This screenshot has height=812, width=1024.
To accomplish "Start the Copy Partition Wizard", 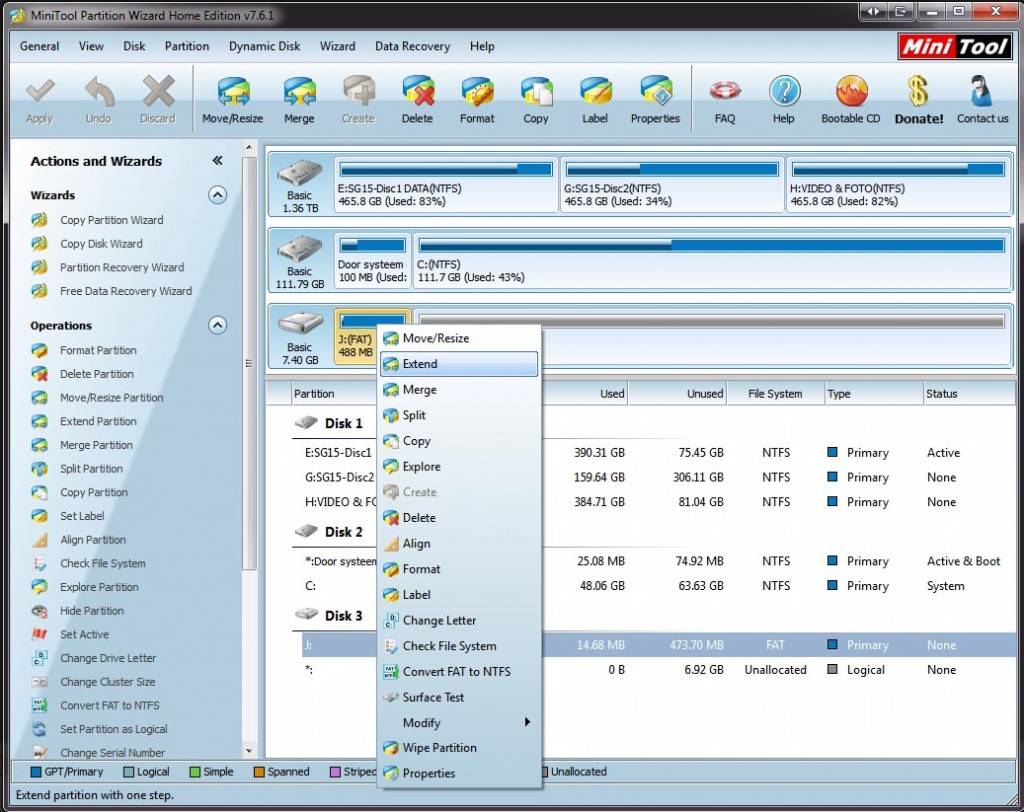I will 112,220.
